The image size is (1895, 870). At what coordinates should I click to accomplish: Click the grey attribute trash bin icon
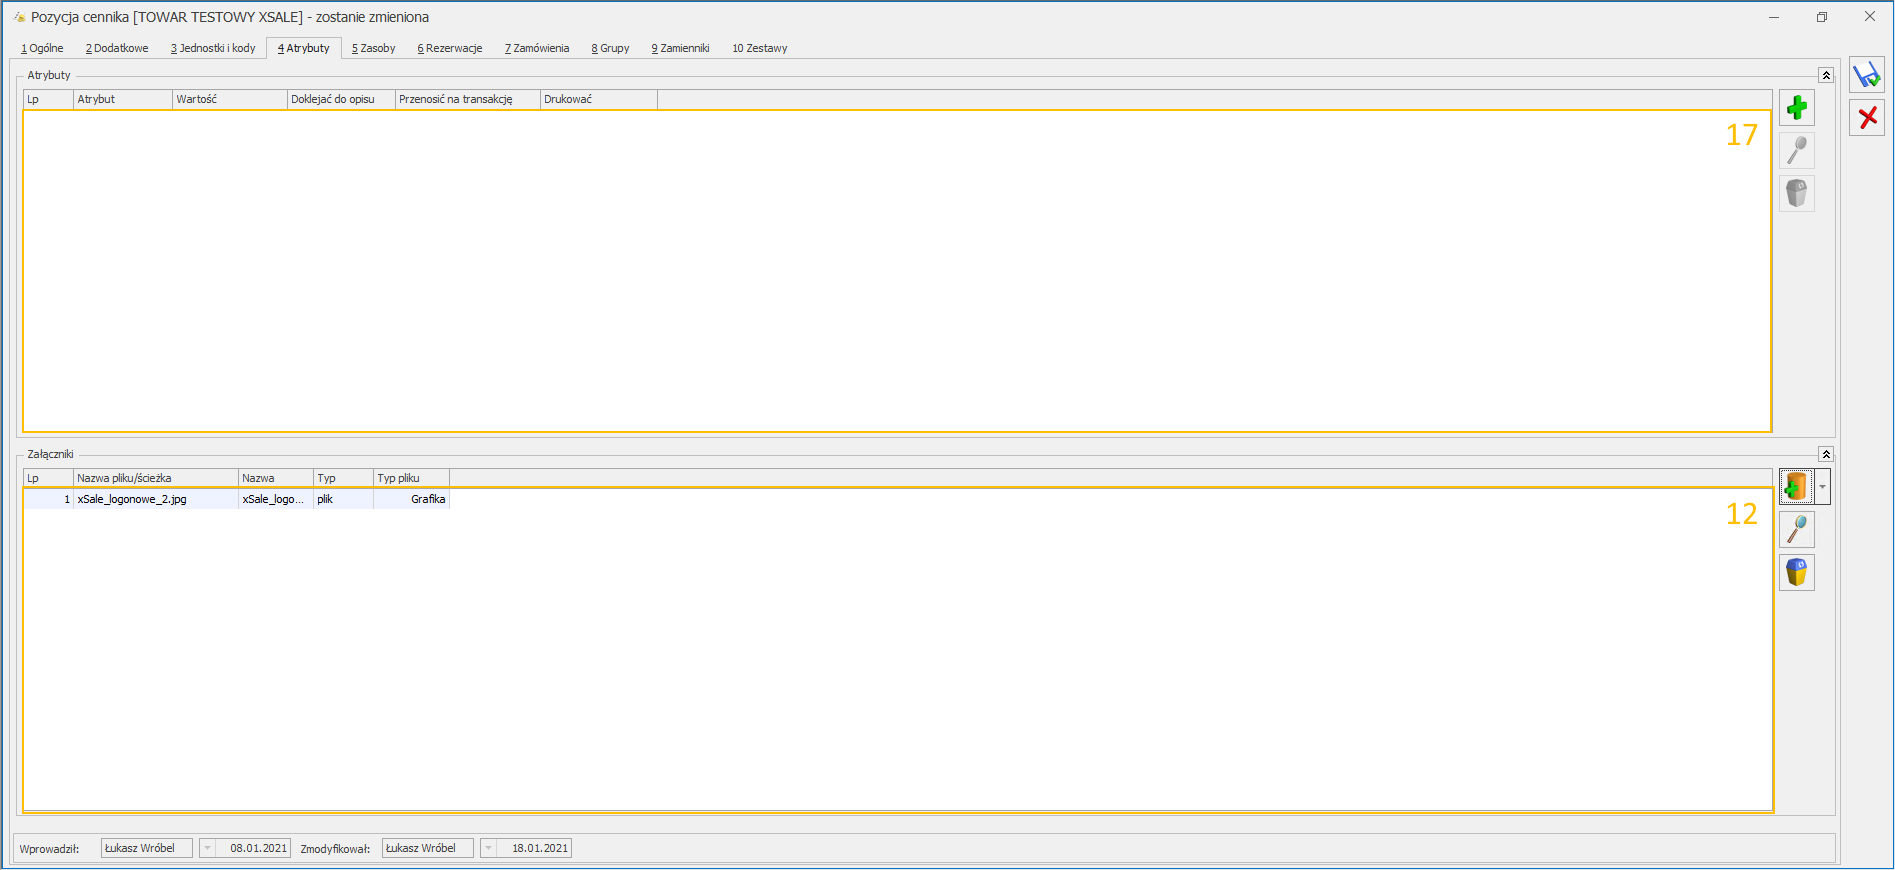1796,193
